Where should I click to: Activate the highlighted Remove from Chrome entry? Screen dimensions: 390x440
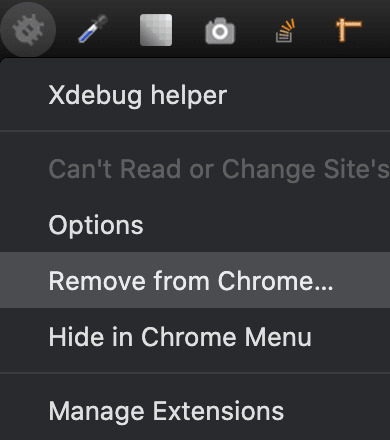point(195,280)
